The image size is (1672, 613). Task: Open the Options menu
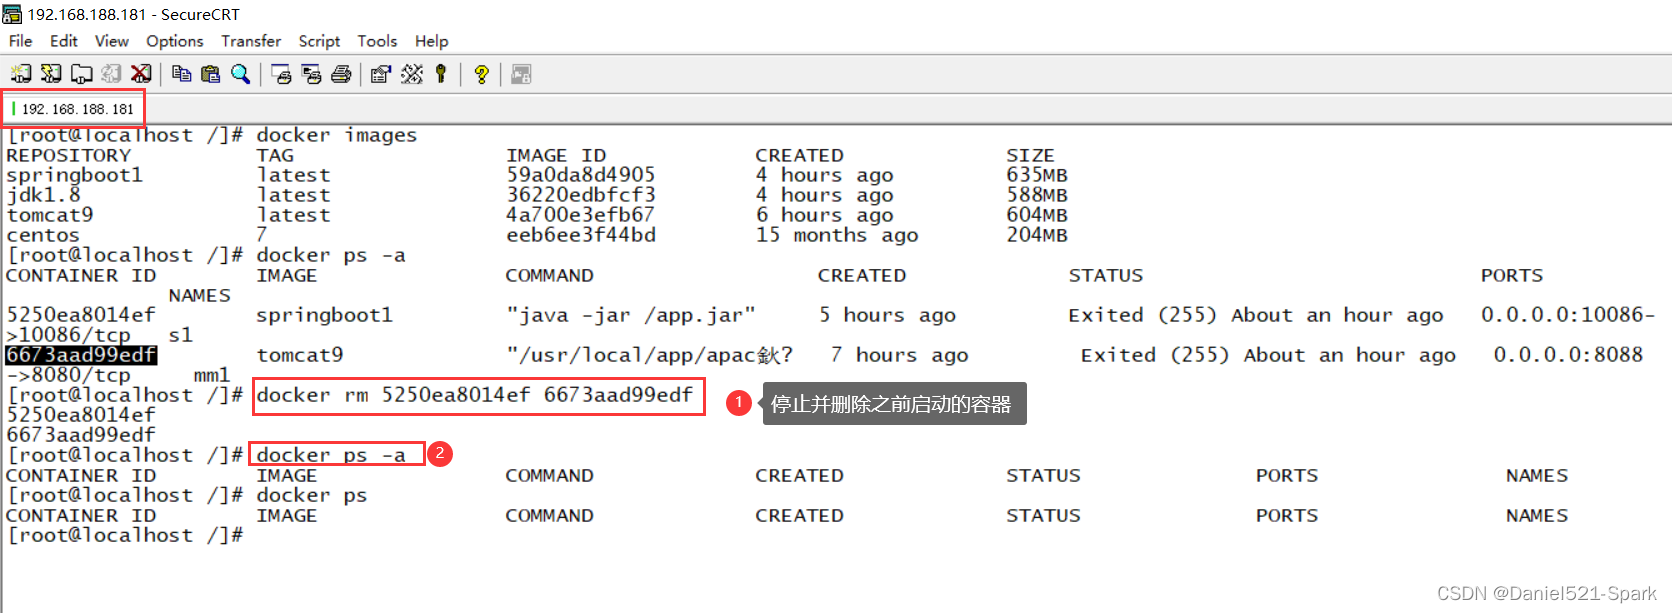(174, 41)
